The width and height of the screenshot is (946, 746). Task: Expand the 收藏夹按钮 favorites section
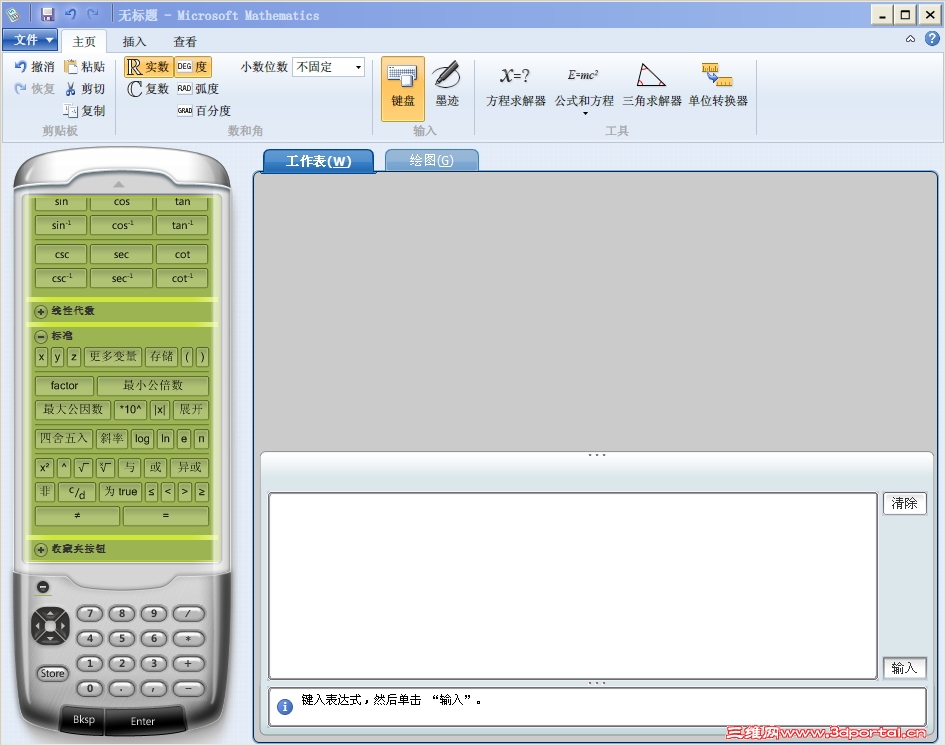pyautogui.click(x=40, y=549)
